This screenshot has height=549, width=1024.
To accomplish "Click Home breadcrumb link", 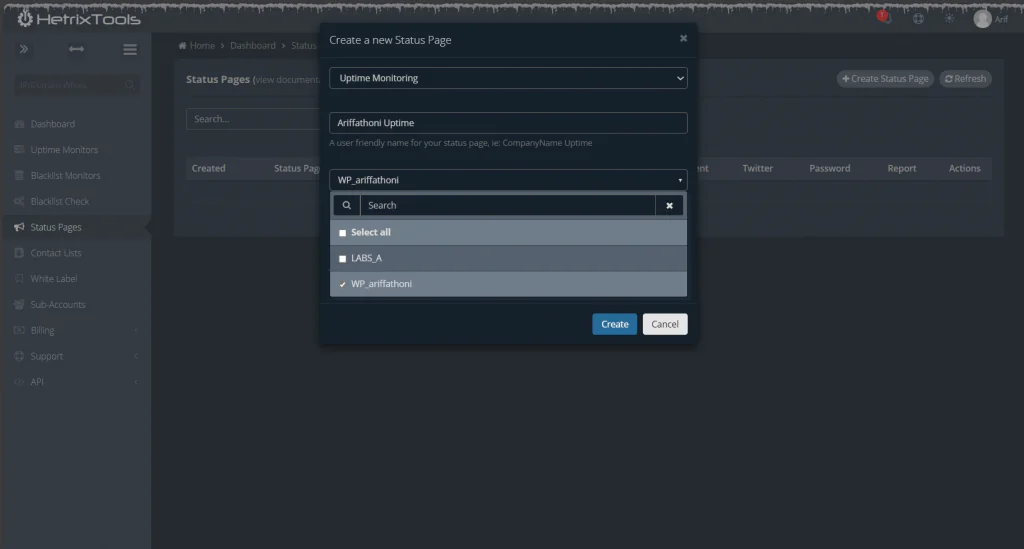I will click(x=202, y=46).
